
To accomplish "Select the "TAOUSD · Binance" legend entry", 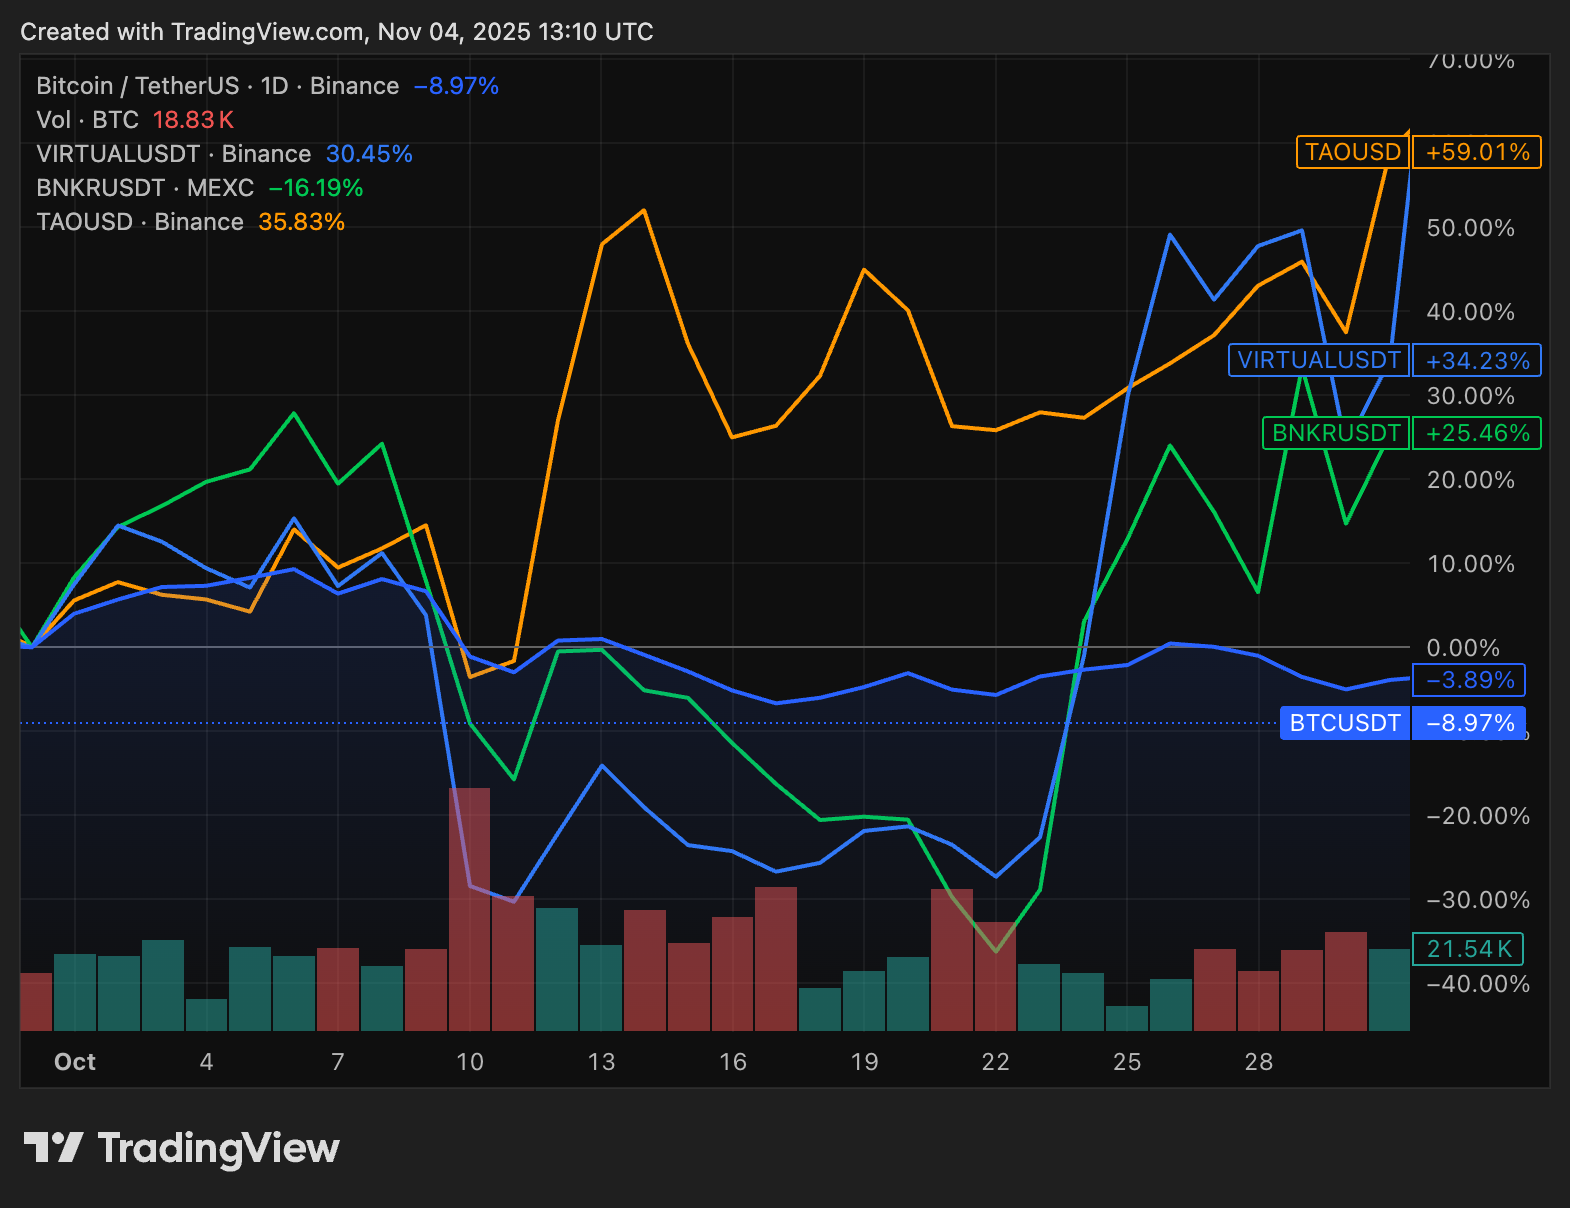I will (x=140, y=222).
